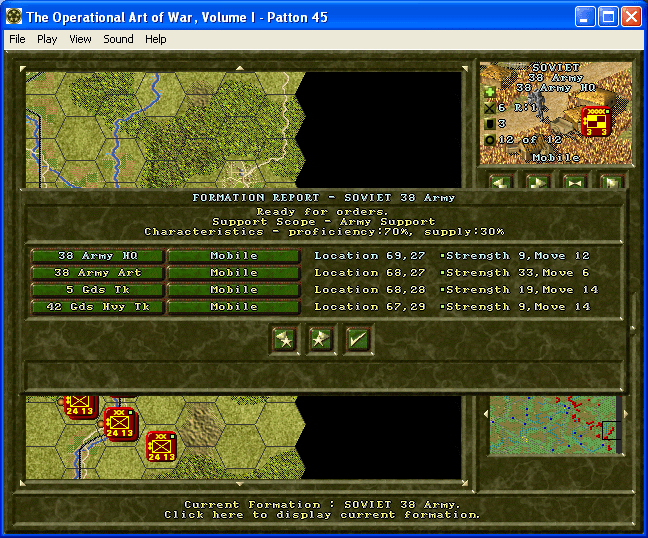Click minimap right scroll arrow

coord(626,414)
